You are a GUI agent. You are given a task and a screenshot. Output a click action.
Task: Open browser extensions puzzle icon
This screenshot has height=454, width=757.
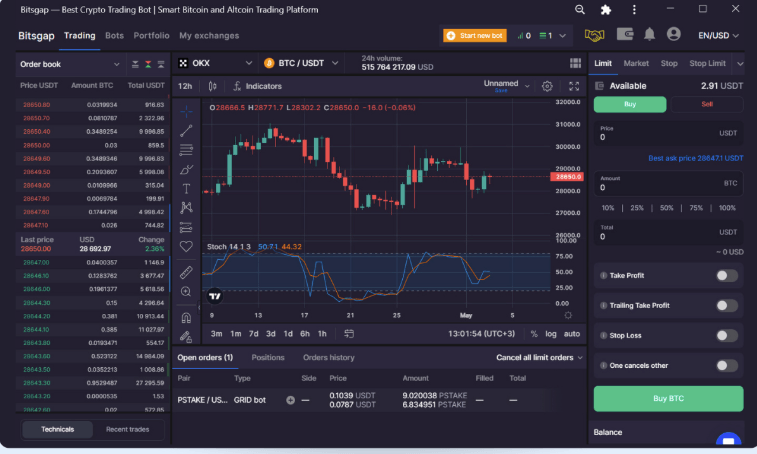605,10
